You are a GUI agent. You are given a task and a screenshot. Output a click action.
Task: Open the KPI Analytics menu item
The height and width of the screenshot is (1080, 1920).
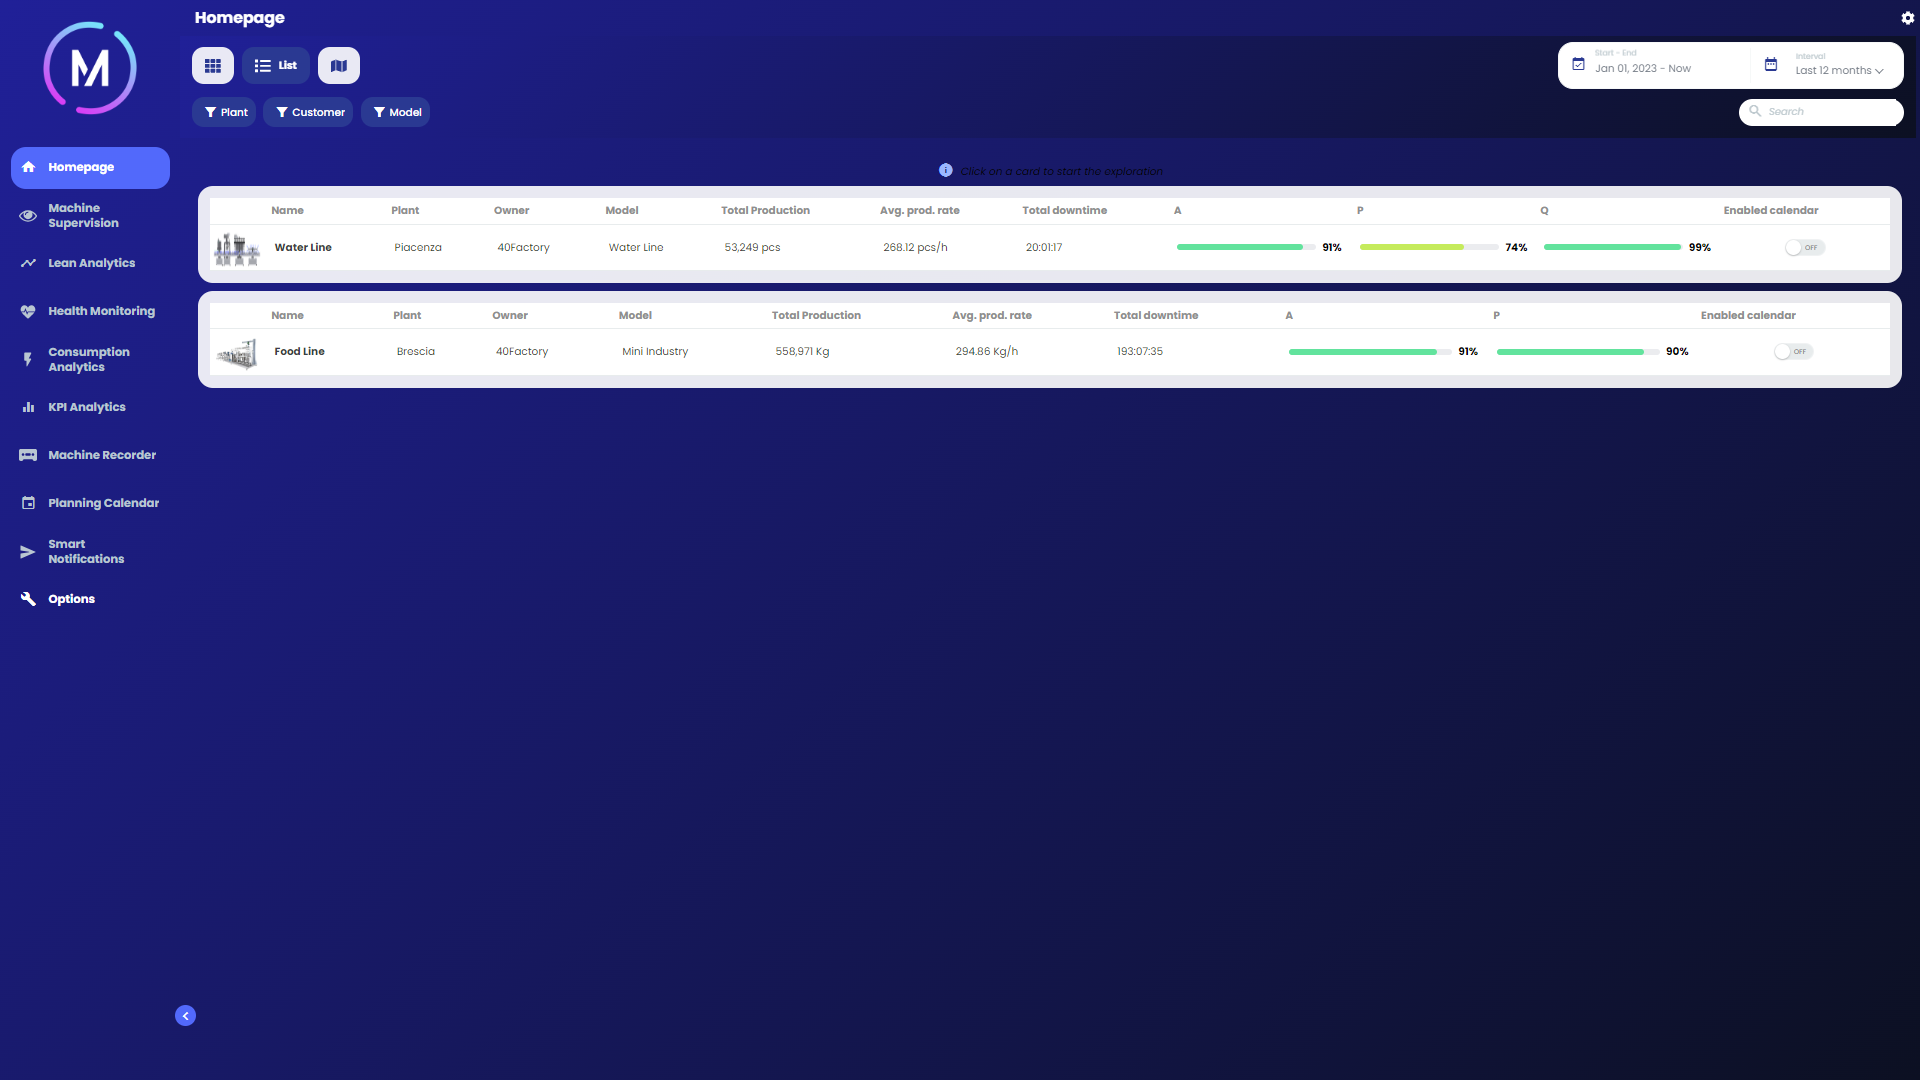pos(86,408)
